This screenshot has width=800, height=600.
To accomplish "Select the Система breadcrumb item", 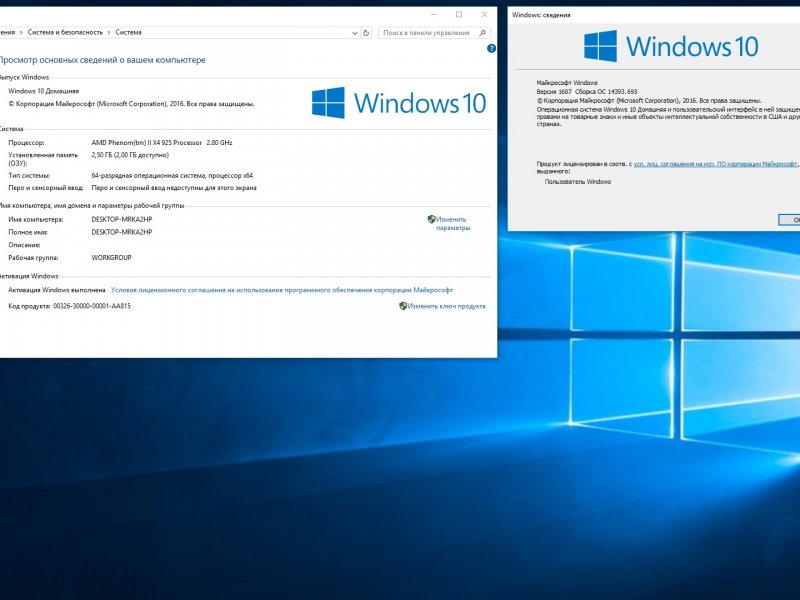I will tap(129, 32).
